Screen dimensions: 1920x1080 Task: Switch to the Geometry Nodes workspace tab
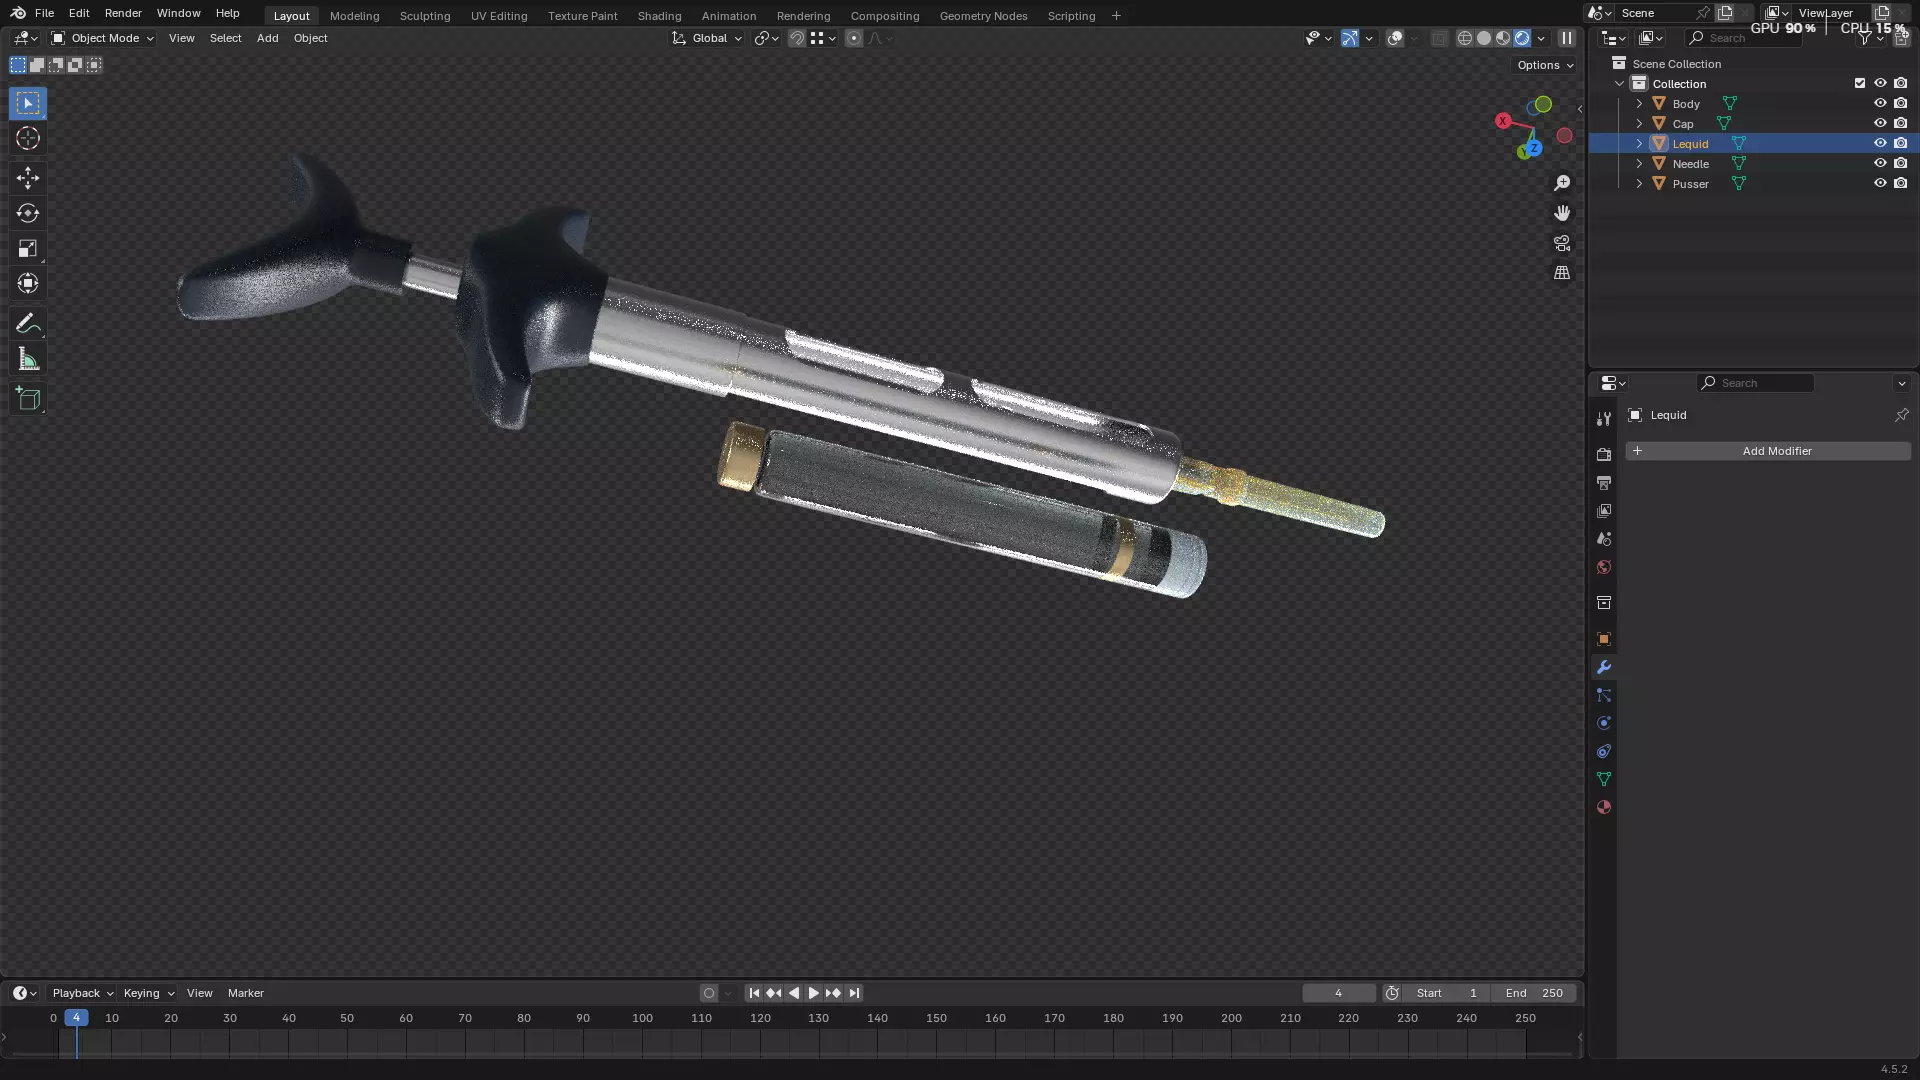(983, 16)
